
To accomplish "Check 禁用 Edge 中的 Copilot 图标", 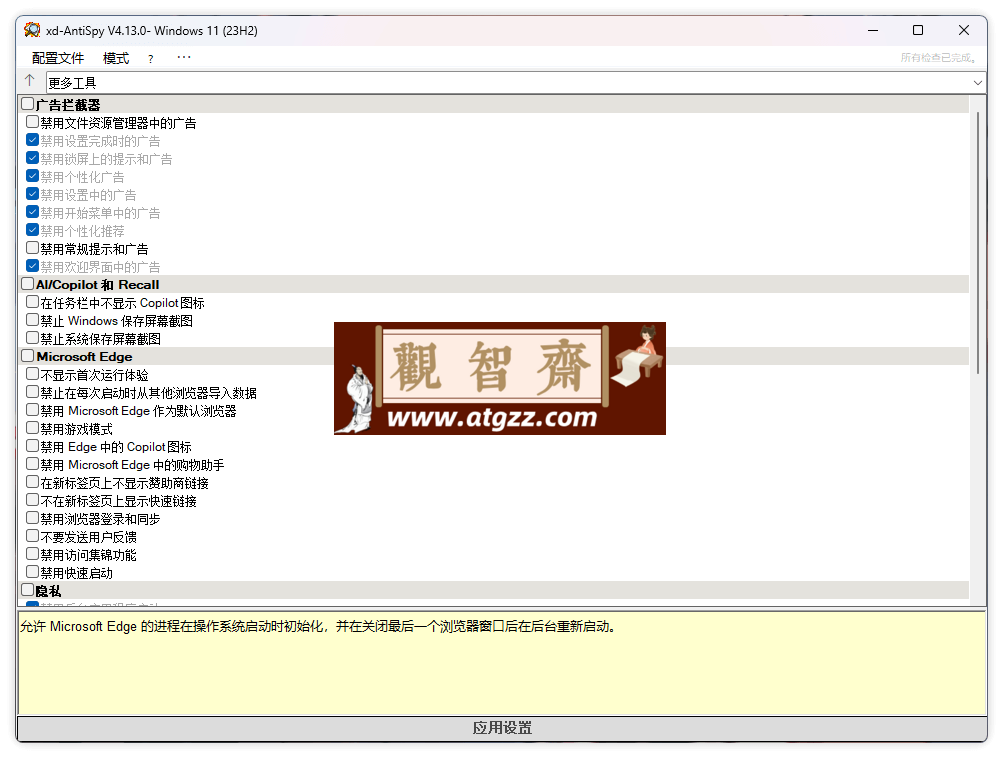I will 33,445.
